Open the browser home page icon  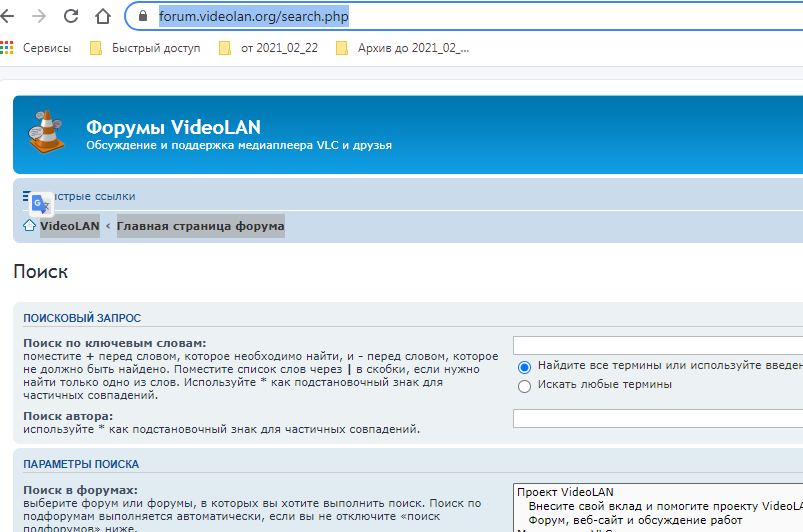[x=103, y=16]
